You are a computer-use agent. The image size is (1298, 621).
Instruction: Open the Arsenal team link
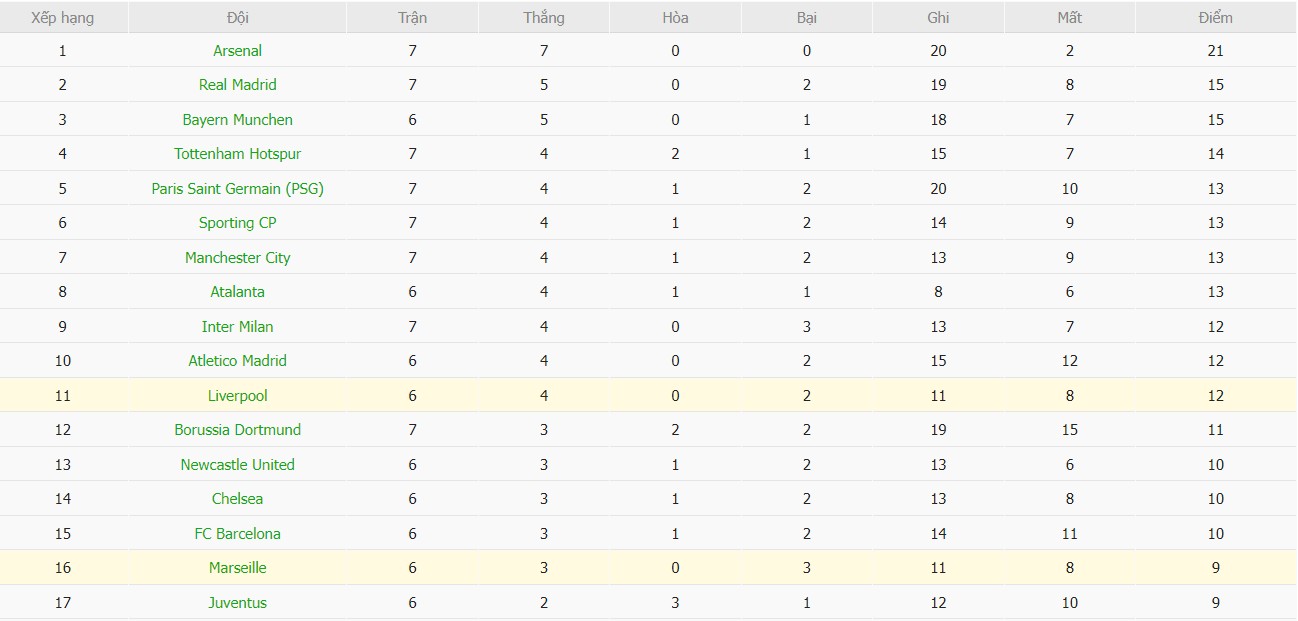[x=238, y=51]
